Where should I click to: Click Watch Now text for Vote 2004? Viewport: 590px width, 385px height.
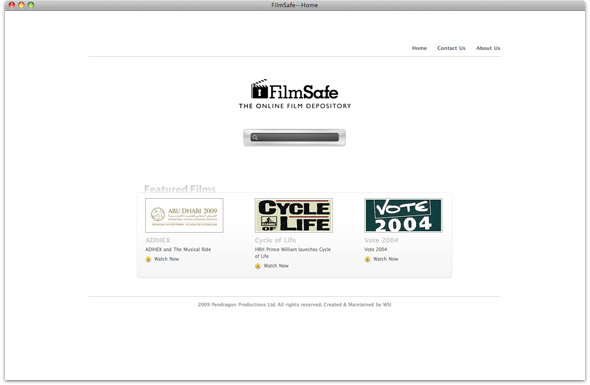[385, 259]
